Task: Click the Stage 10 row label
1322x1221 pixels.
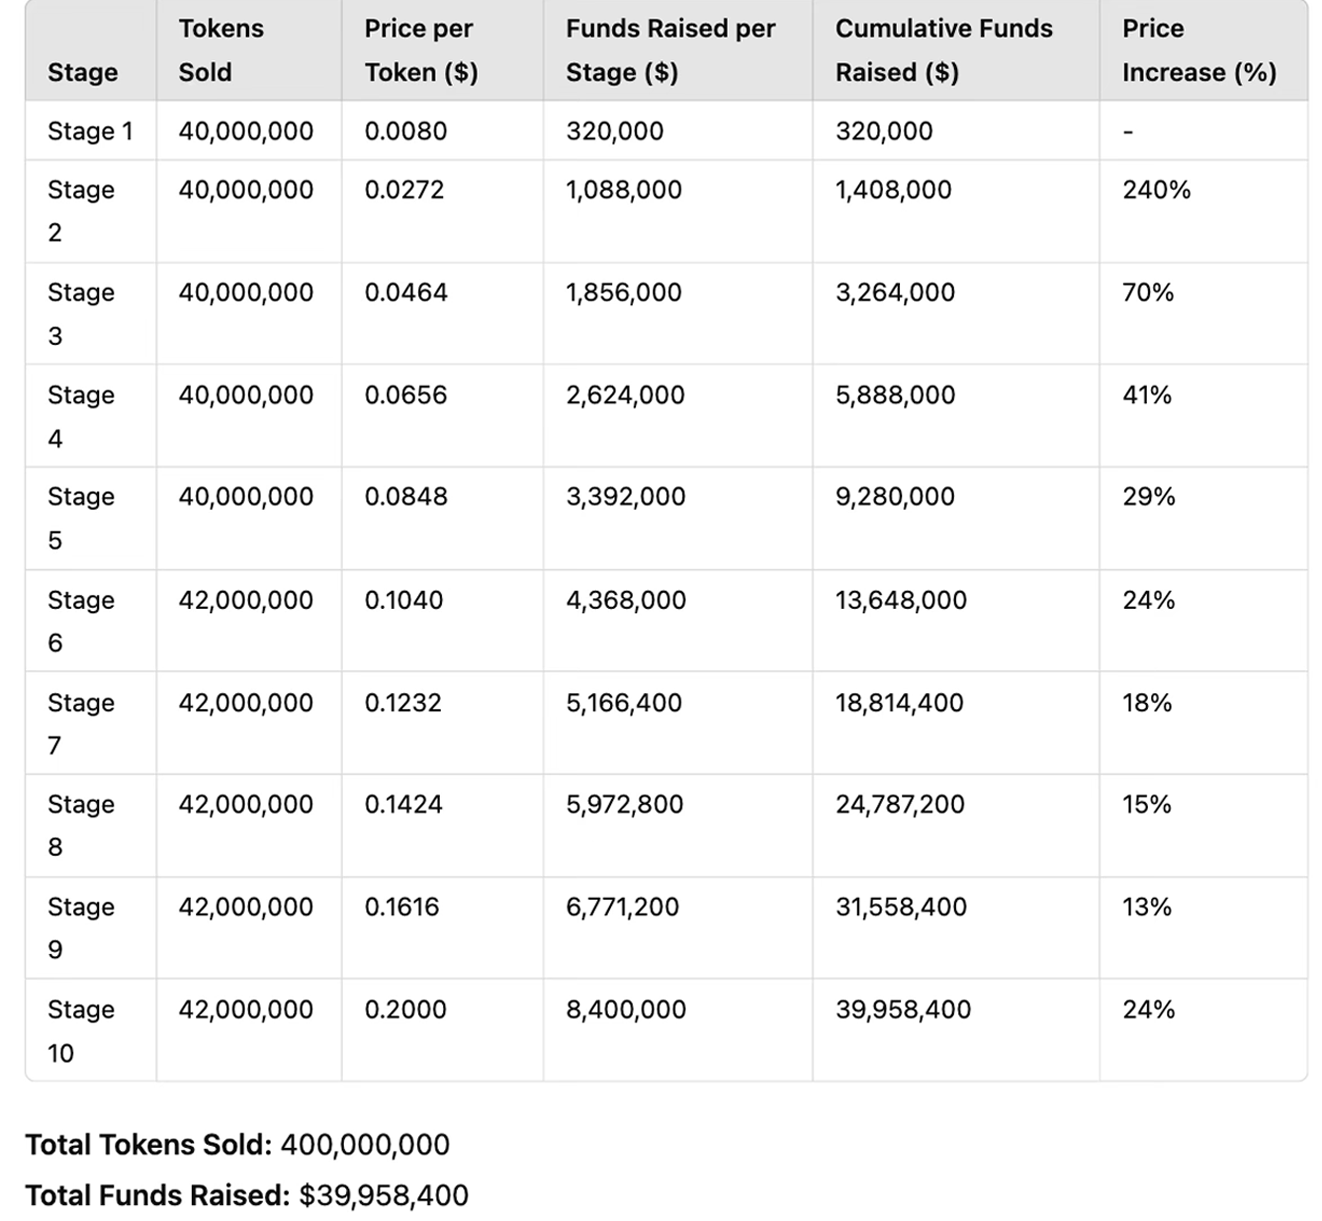Action: click(x=80, y=1030)
